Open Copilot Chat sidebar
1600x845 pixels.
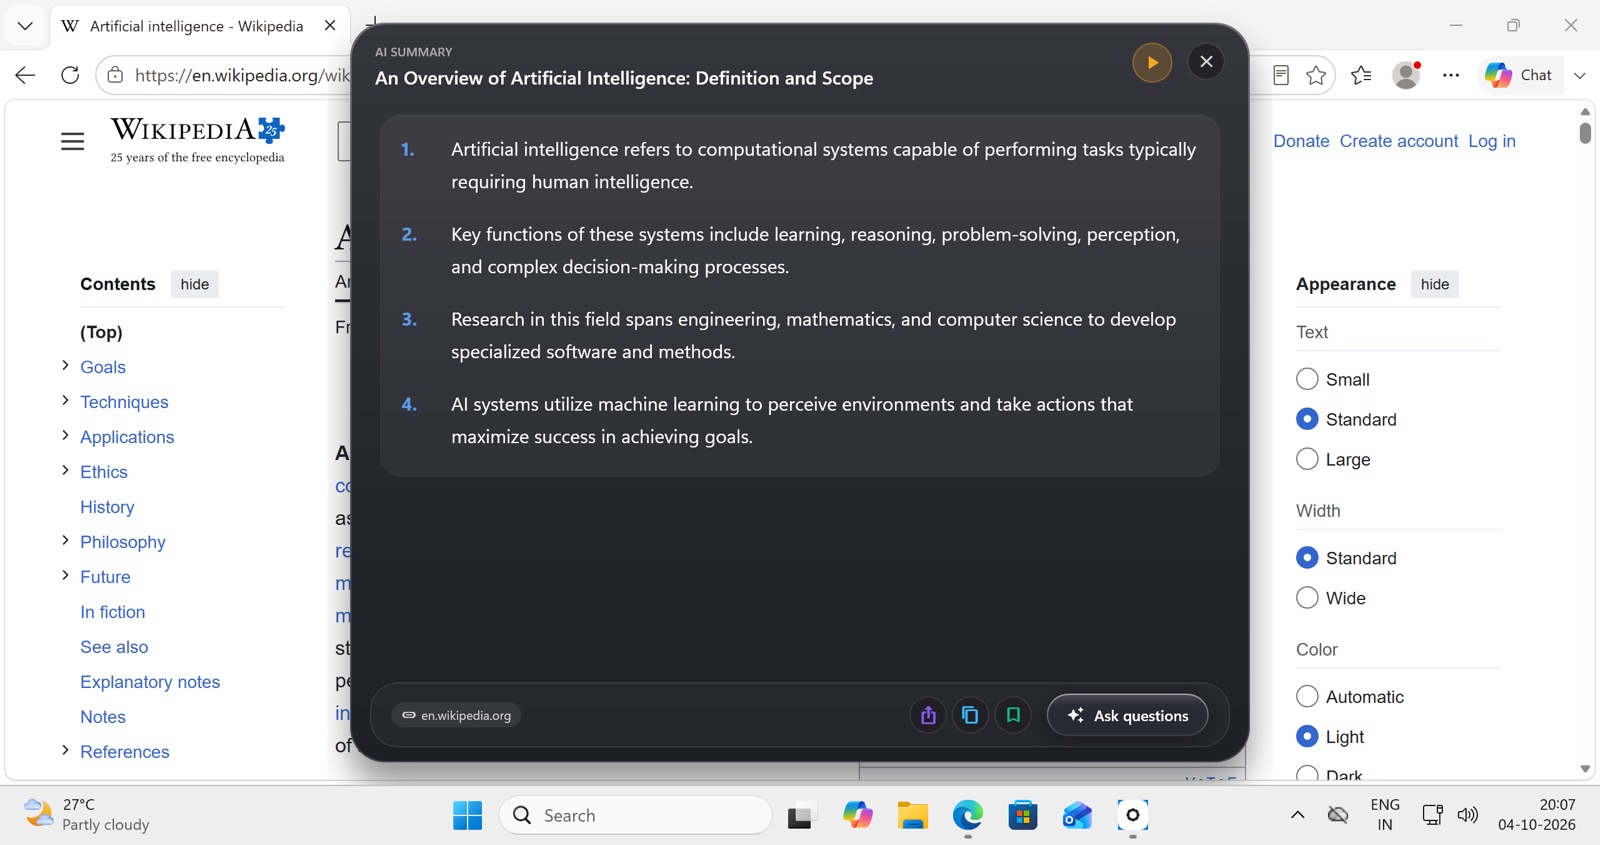tap(1519, 75)
